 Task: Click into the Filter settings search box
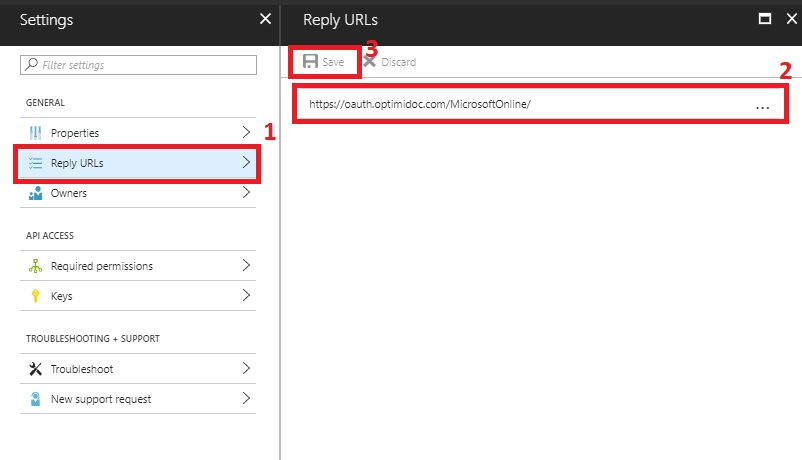click(140, 65)
